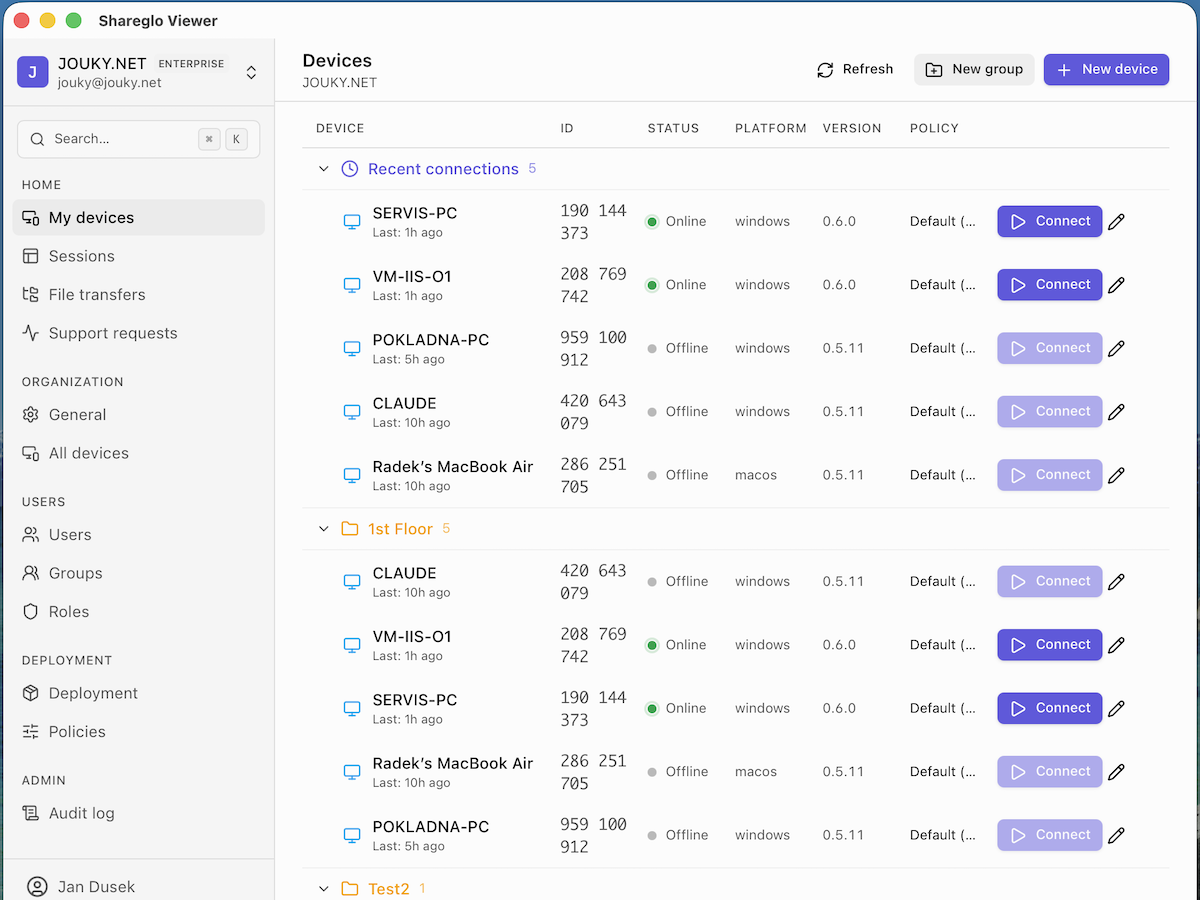Click monitor icon of SERVIS-PC in Recent connections
Viewport: 1200px width, 900px height.
pyautogui.click(x=352, y=222)
